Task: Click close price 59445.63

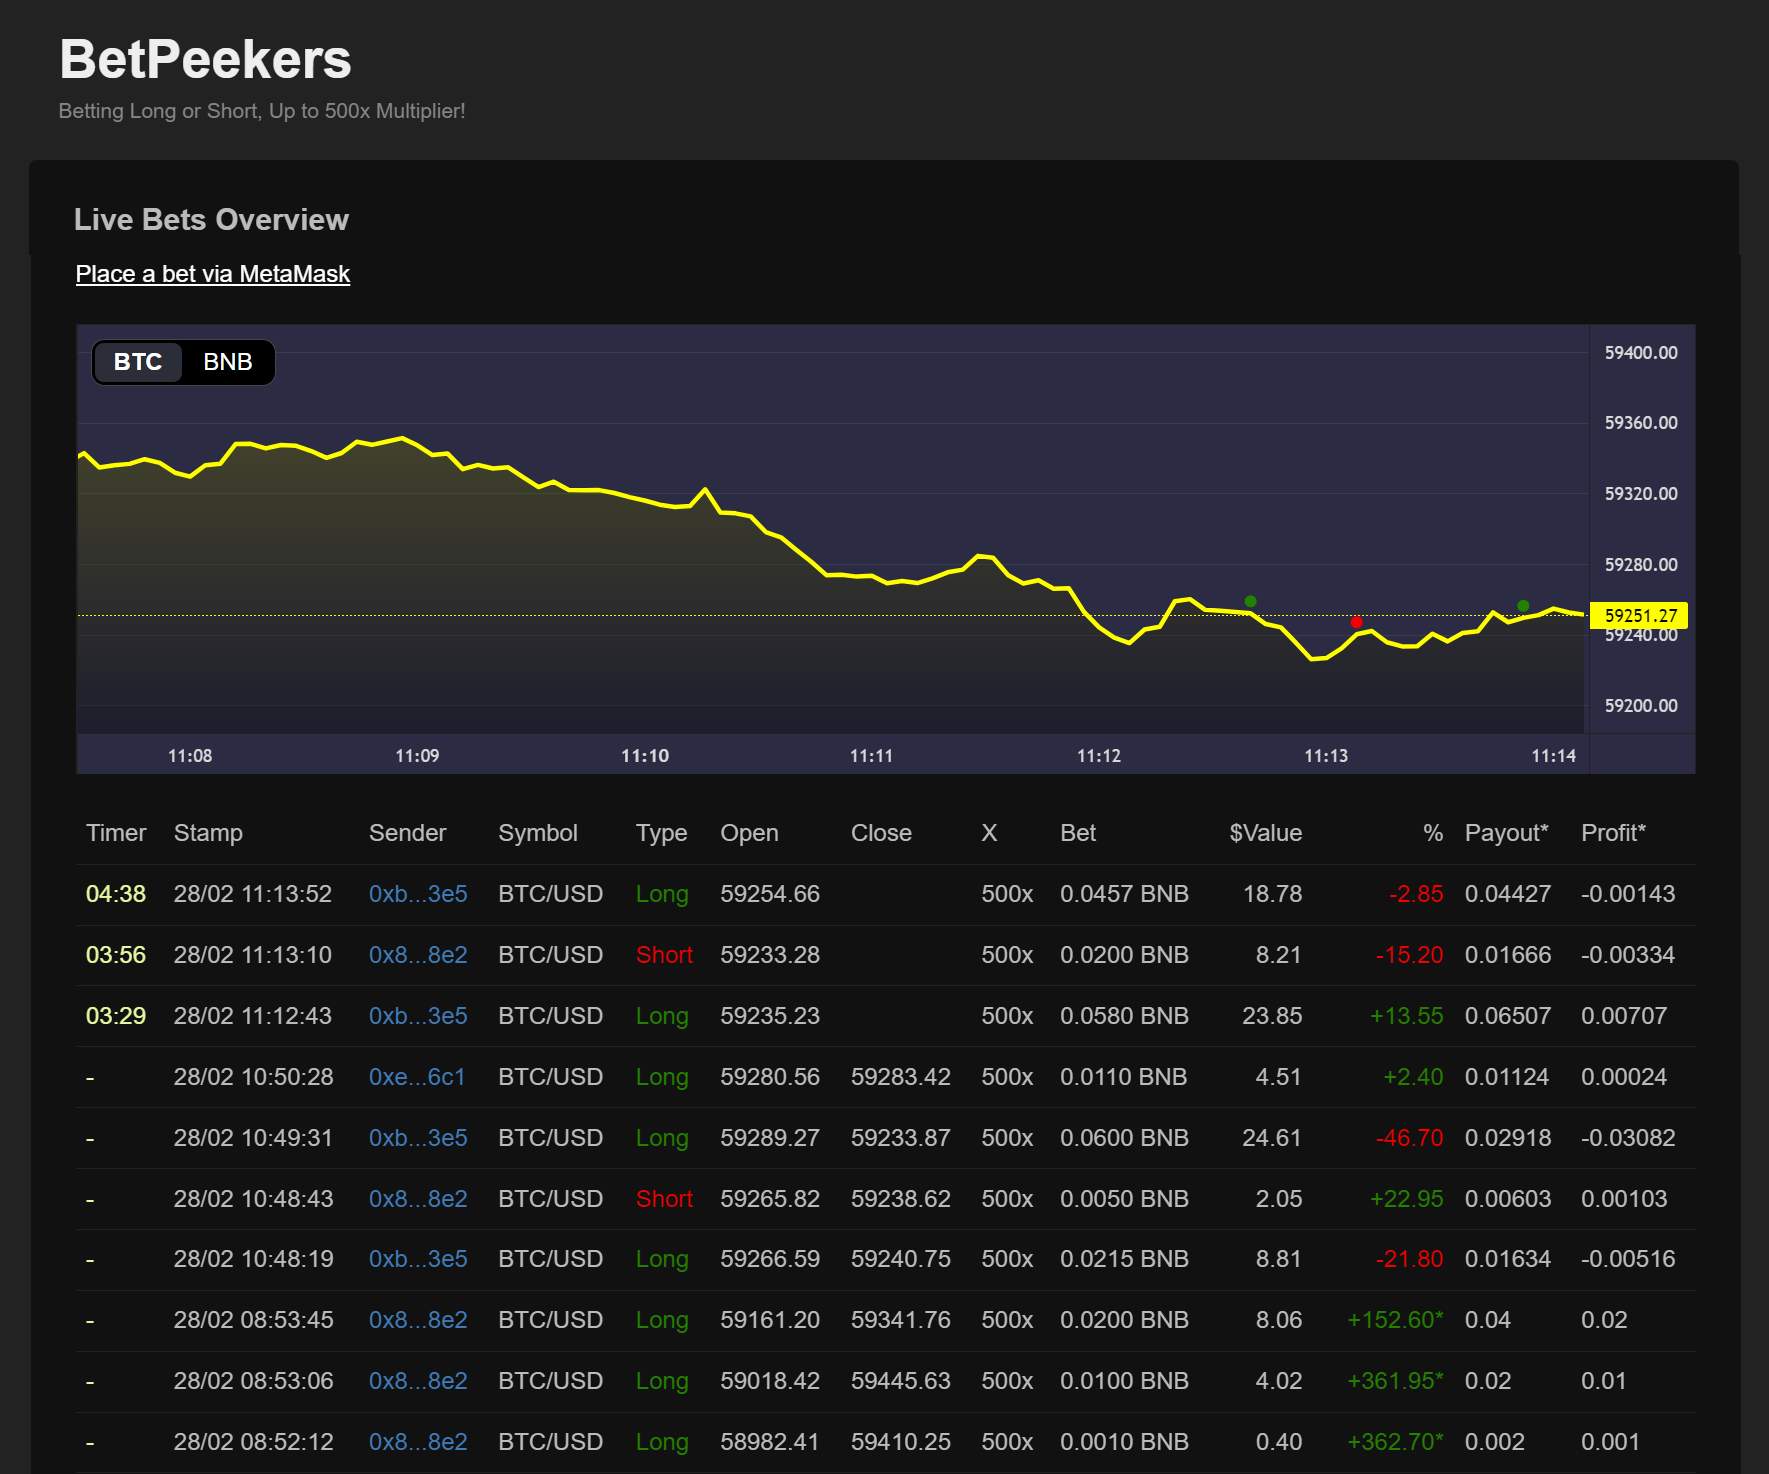Action: 901,1381
